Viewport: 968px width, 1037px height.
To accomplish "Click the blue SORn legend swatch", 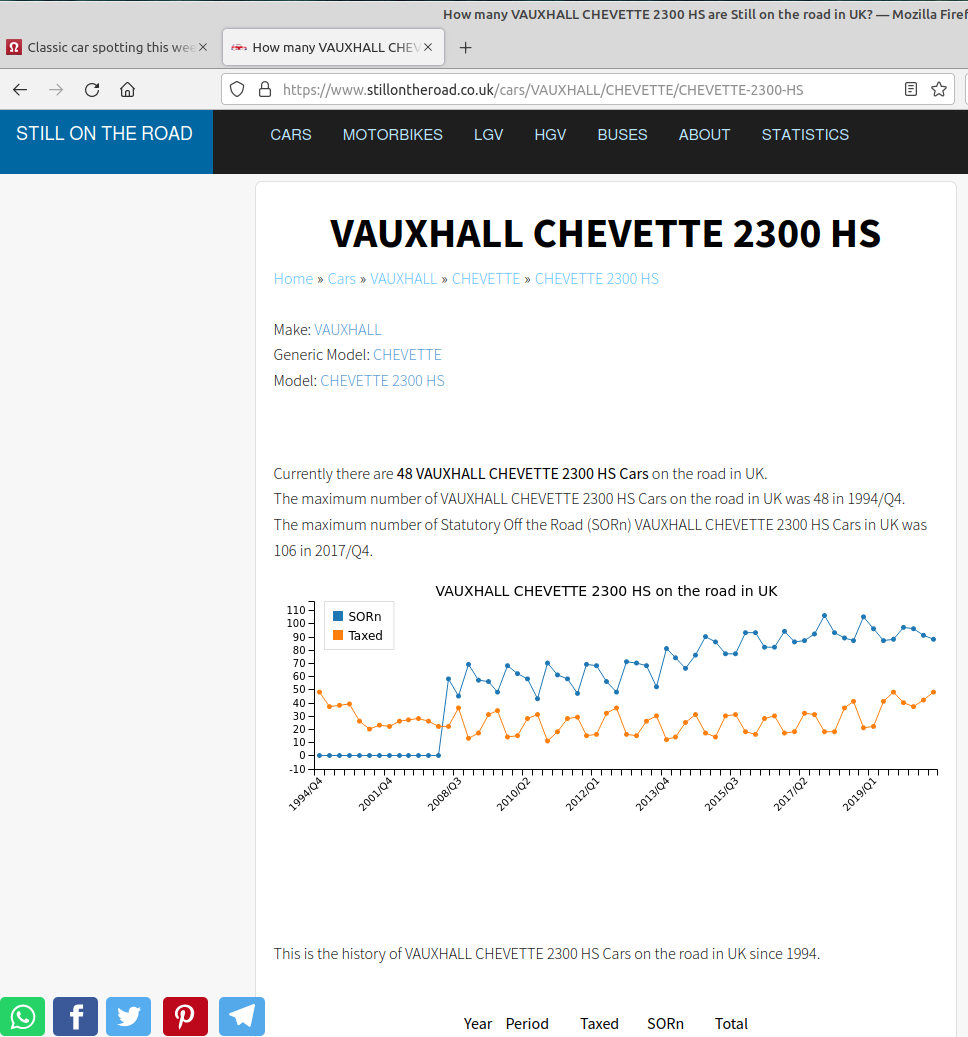I will (338, 617).
